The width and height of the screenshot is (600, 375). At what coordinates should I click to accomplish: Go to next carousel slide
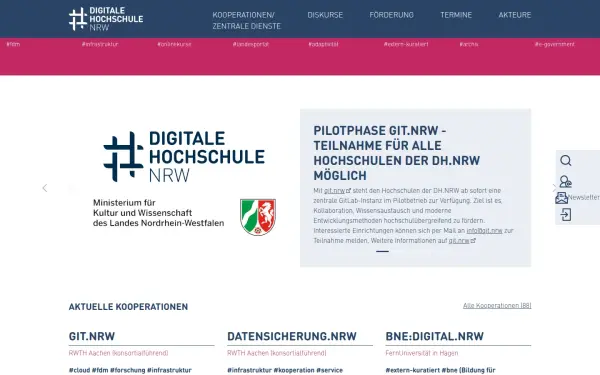click(x=554, y=188)
